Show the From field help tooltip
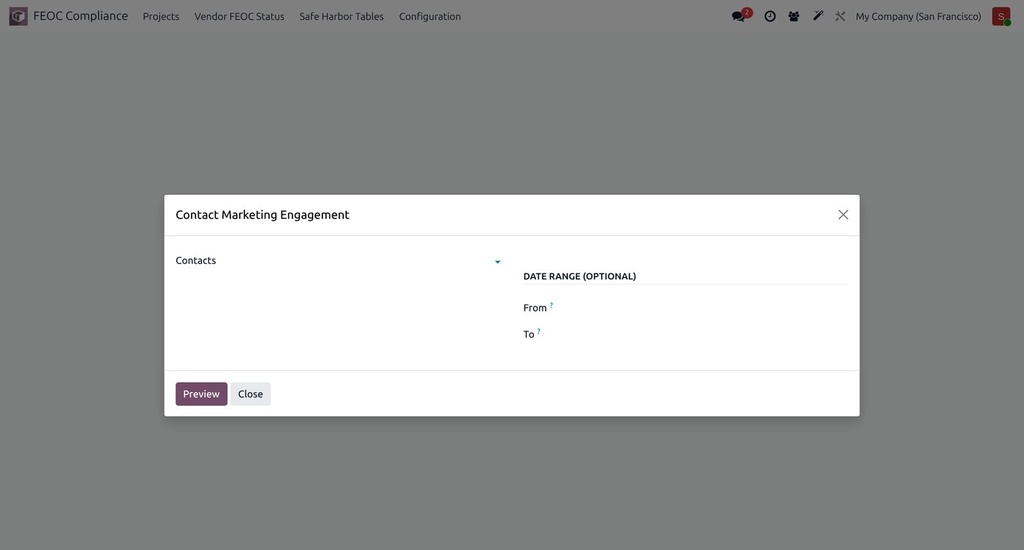Viewport: 1024px width, 550px height. (551, 305)
